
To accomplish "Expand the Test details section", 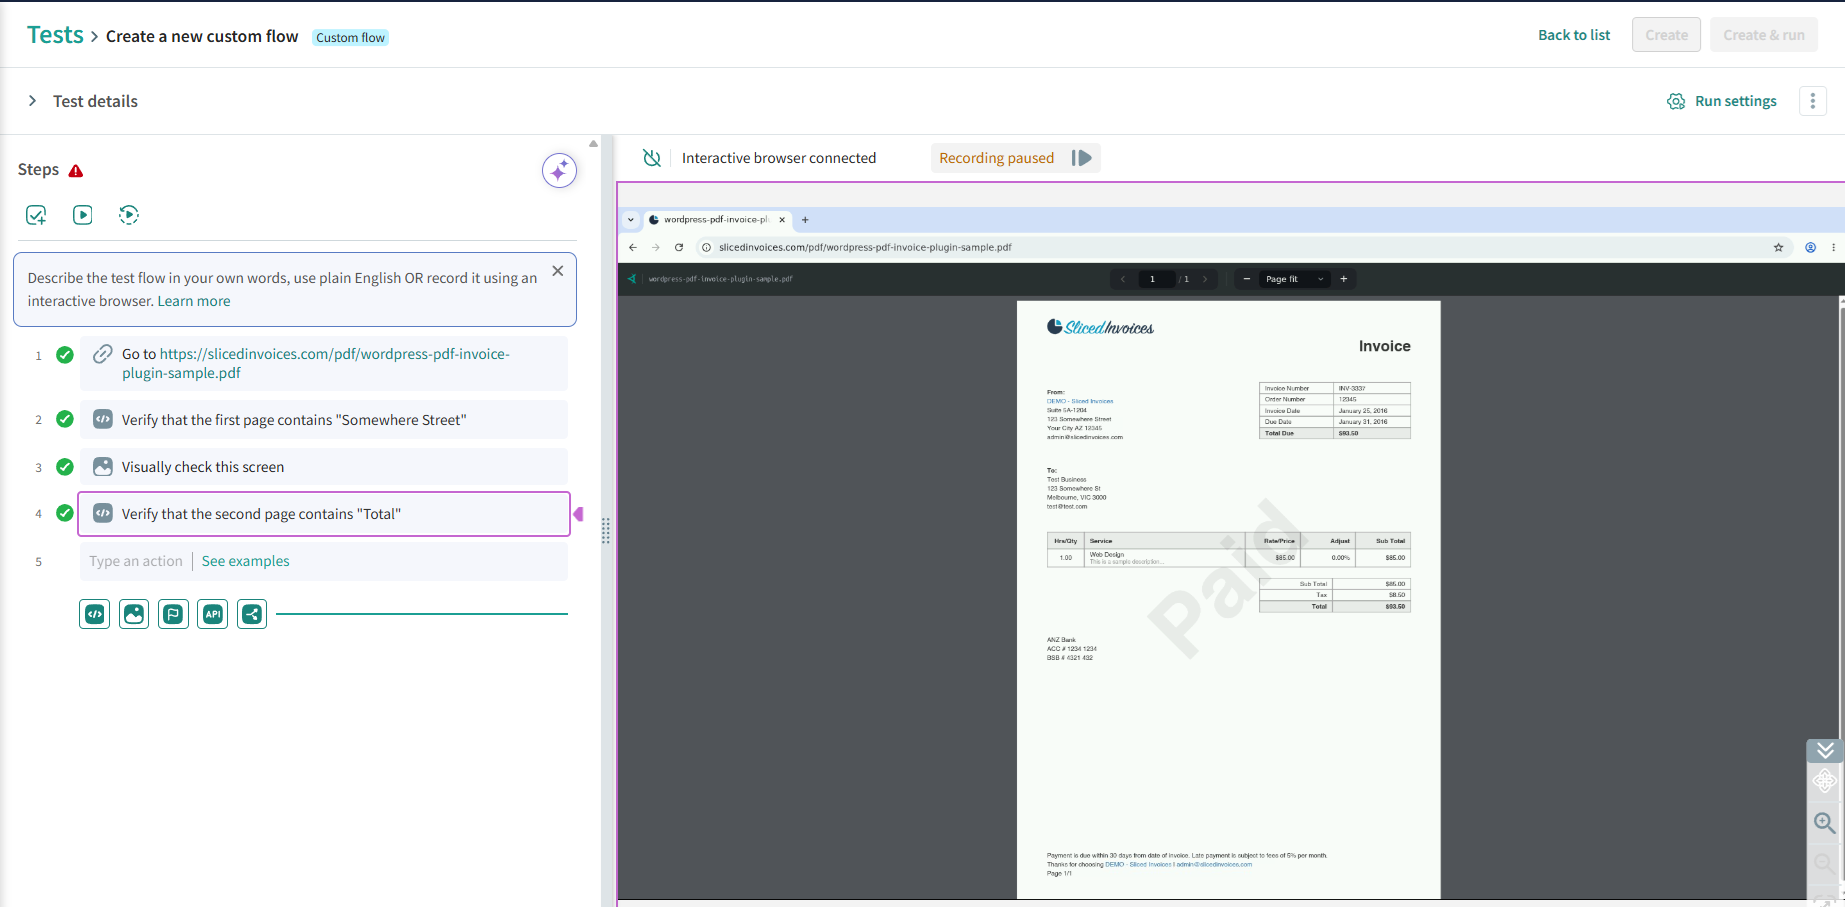I will [x=32, y=101].
